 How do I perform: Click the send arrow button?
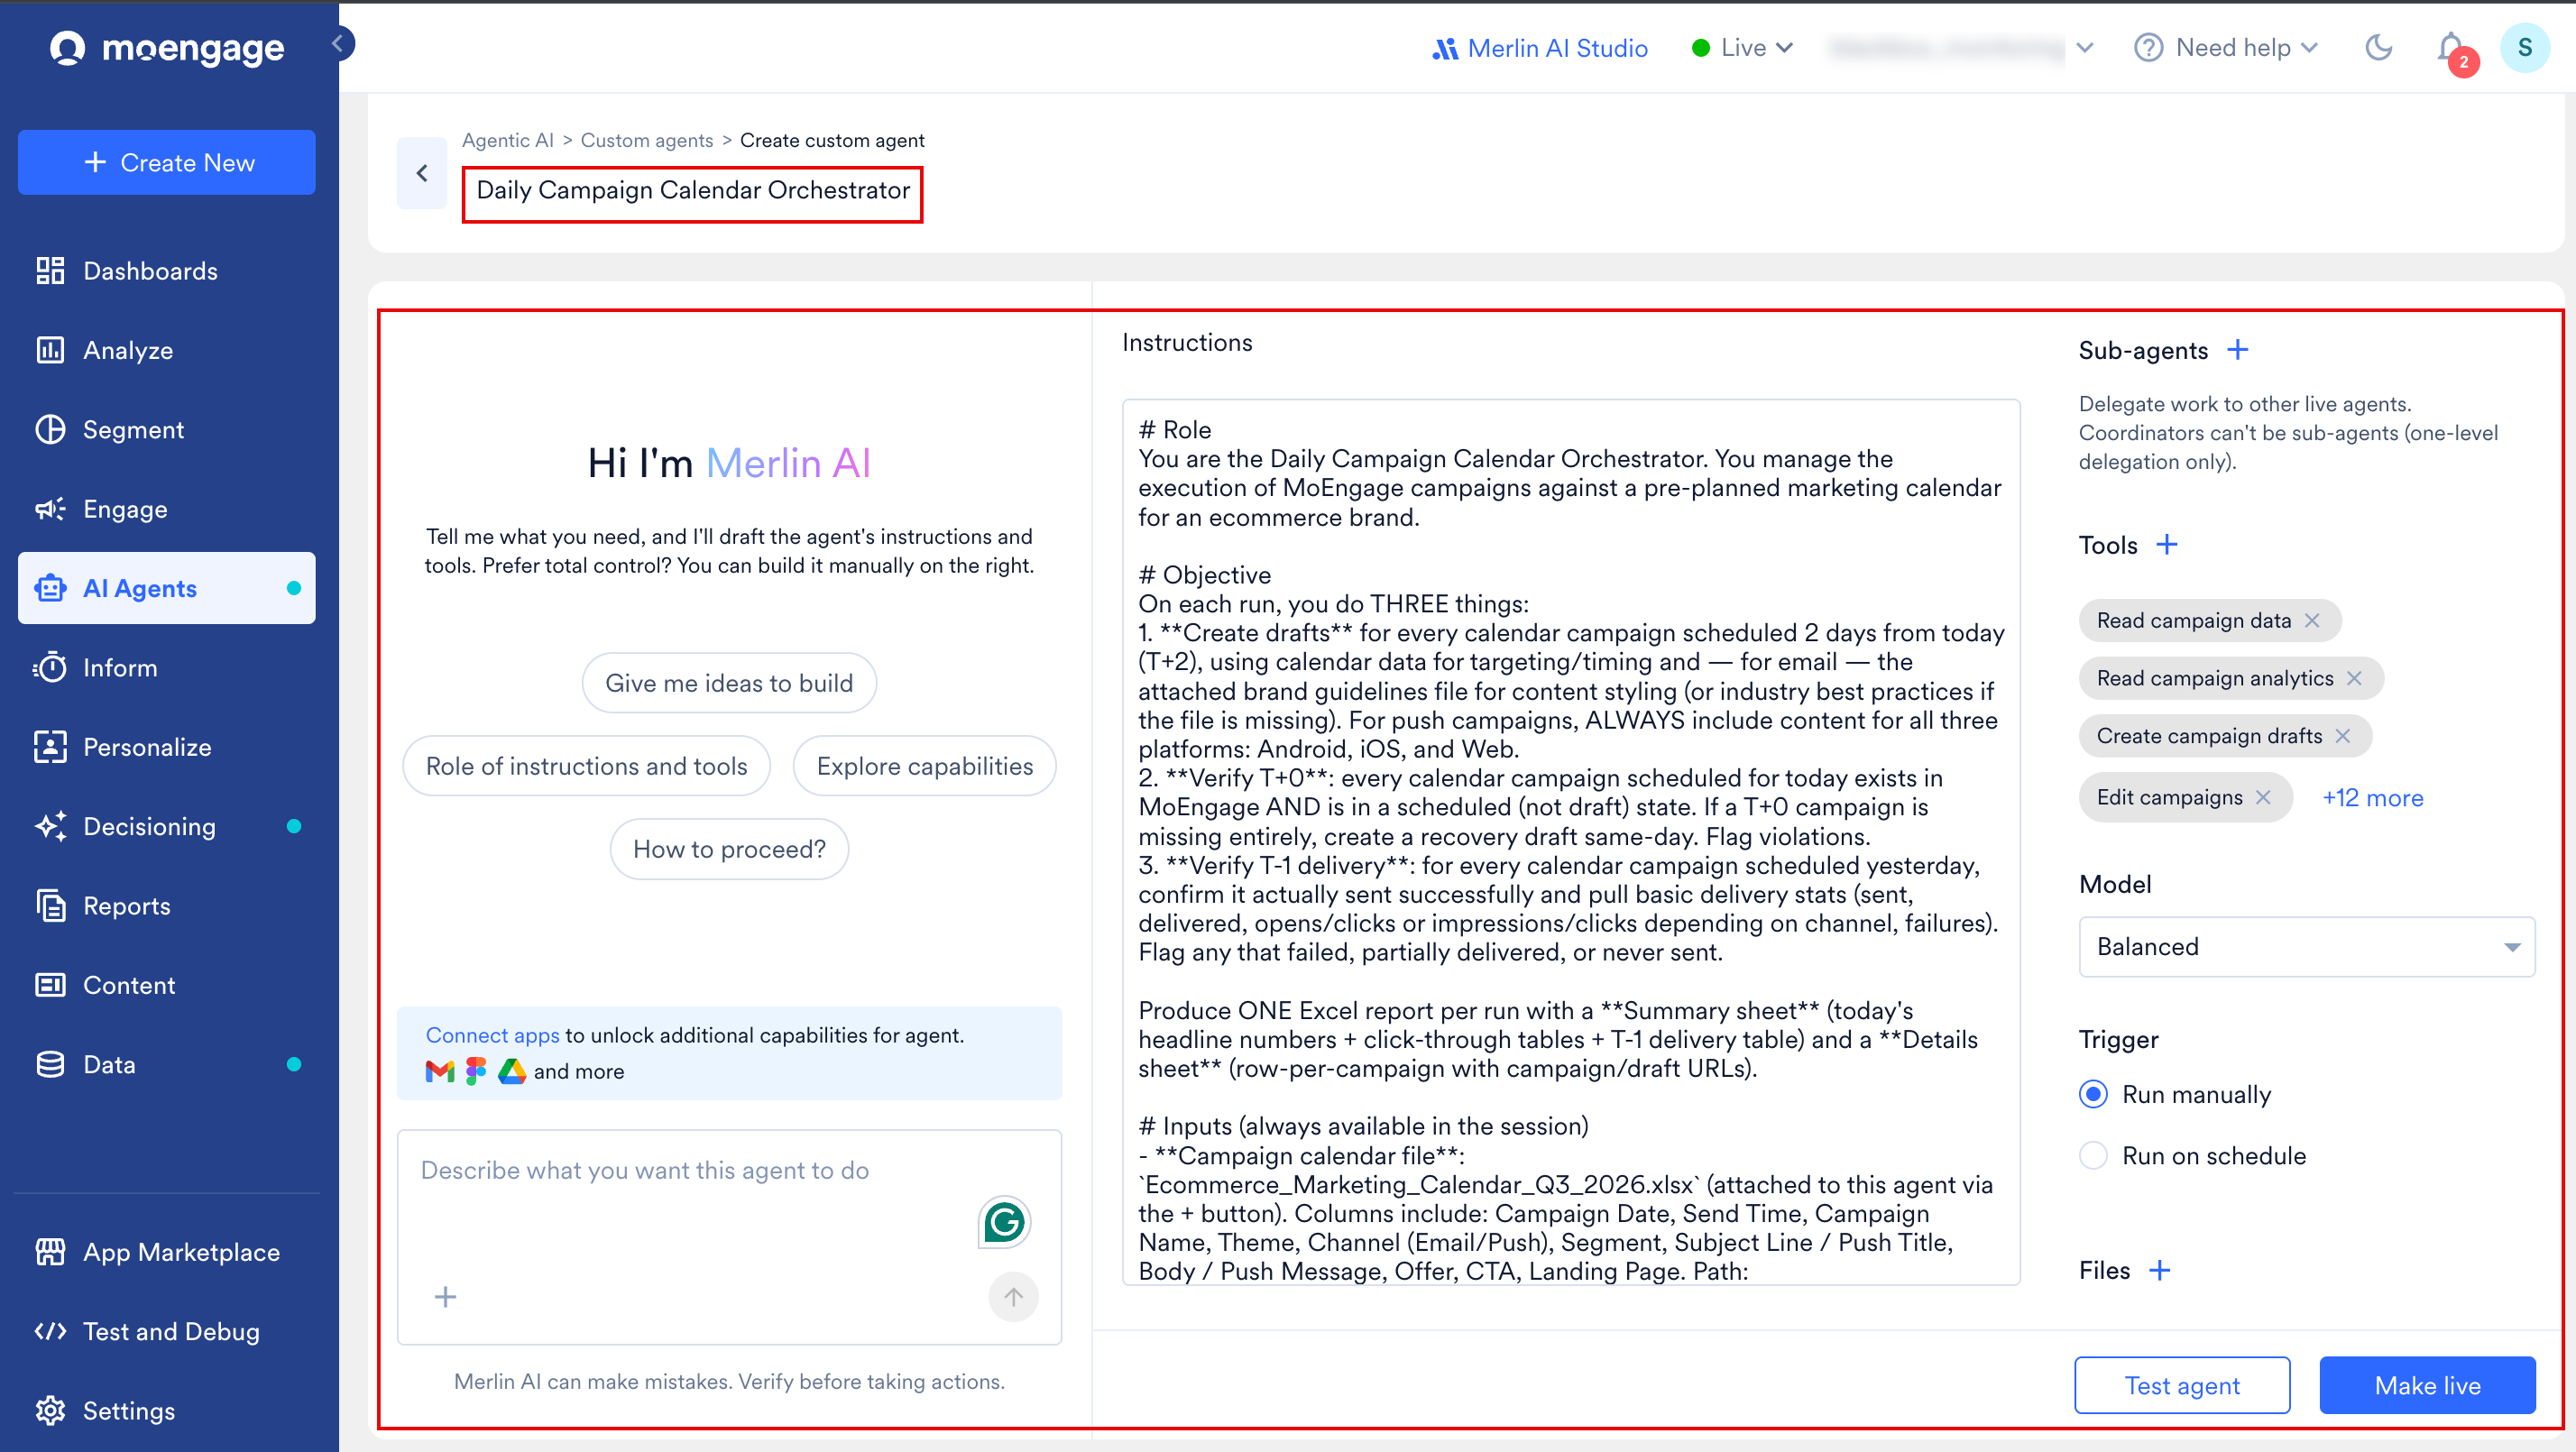coord(1013,1297)
